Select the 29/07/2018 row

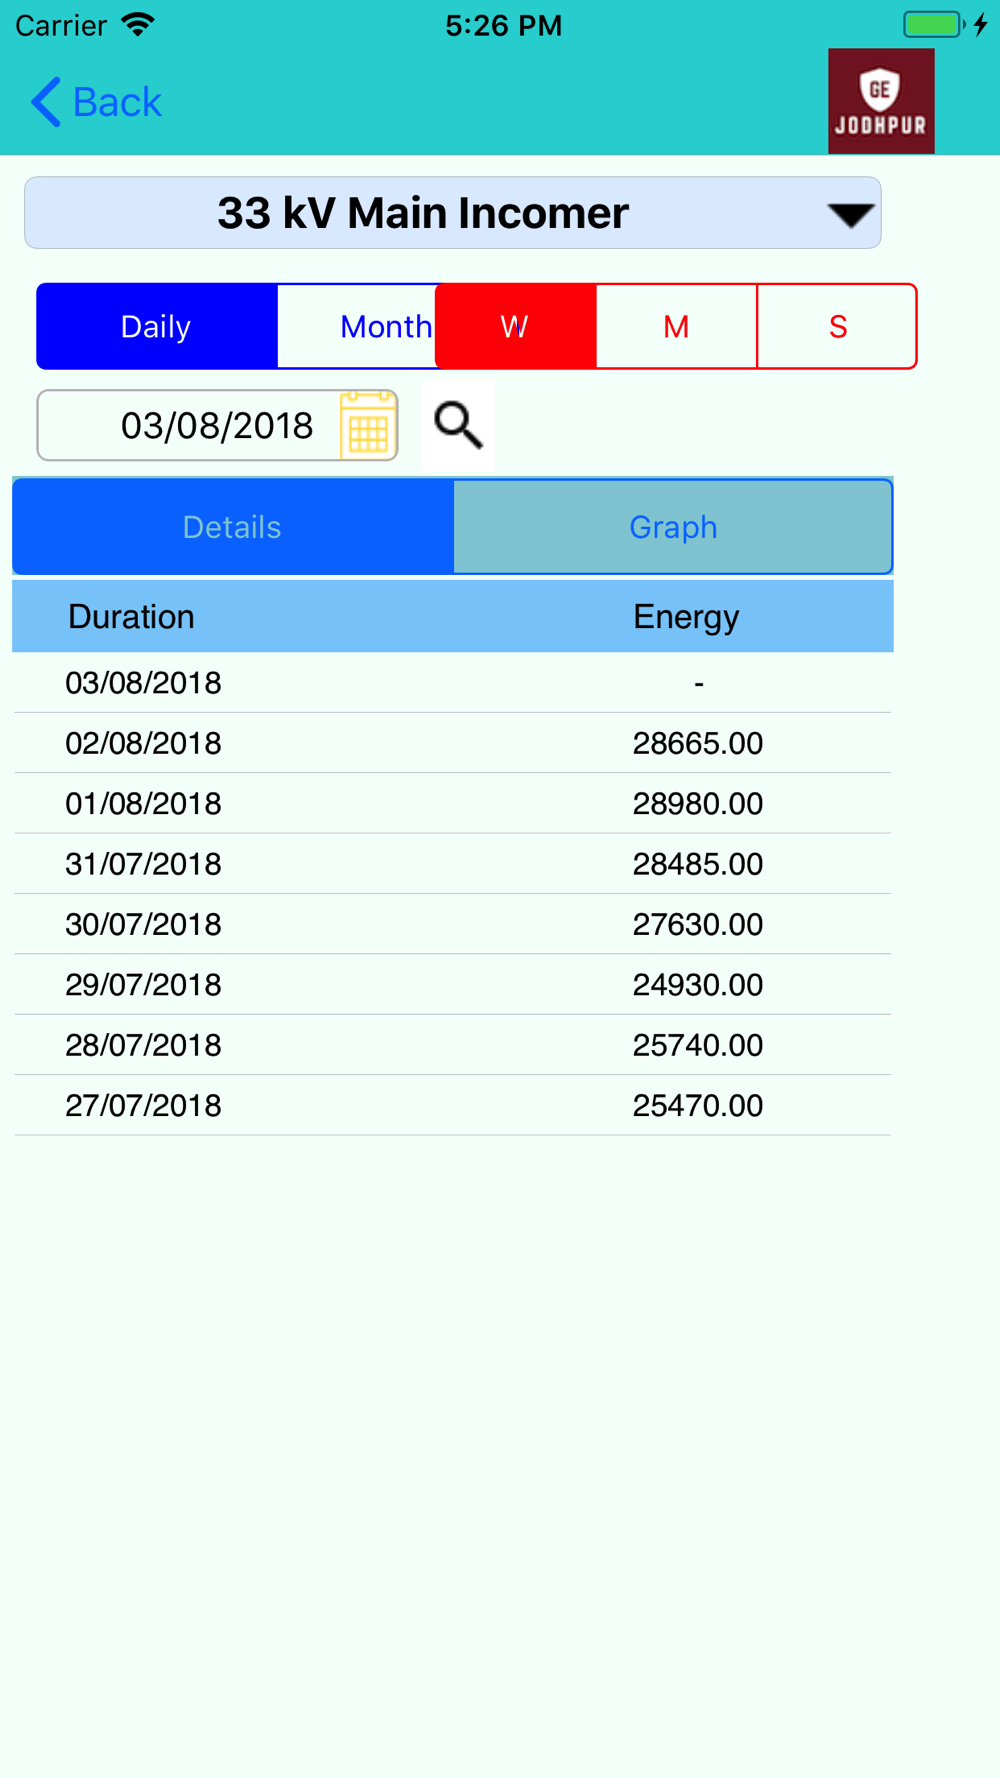[453, 985]
